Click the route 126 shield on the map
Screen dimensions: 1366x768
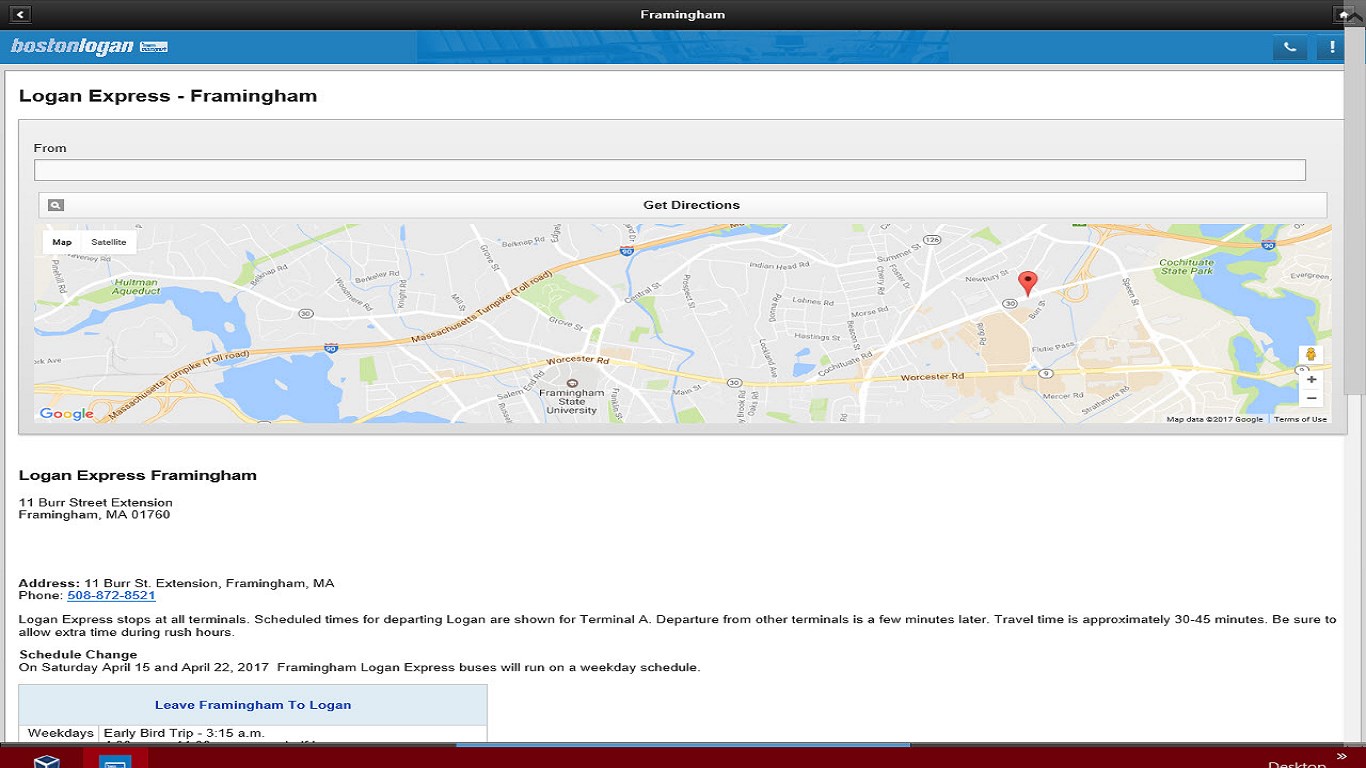(932, 240)
